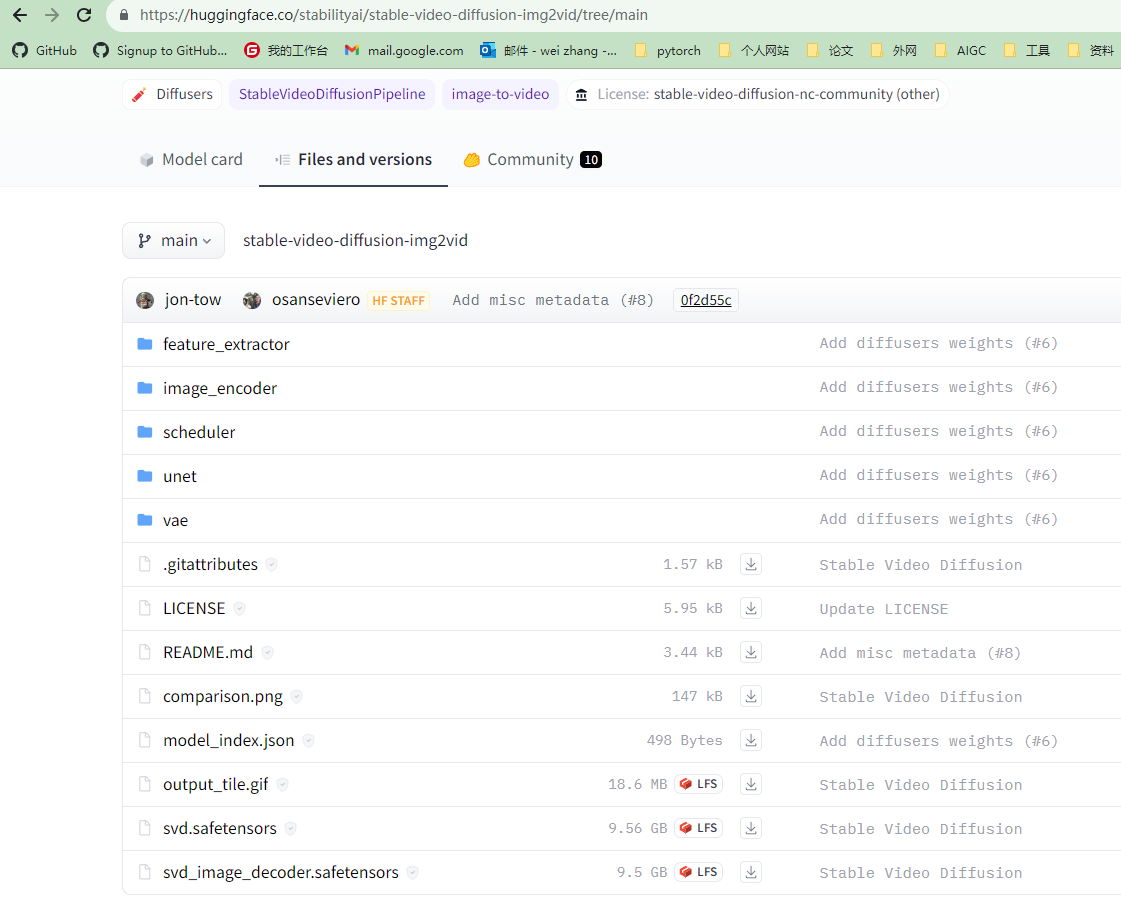Download README.md with its download icon
This screenshot has width=1121, height=909.
click(751, 652)
